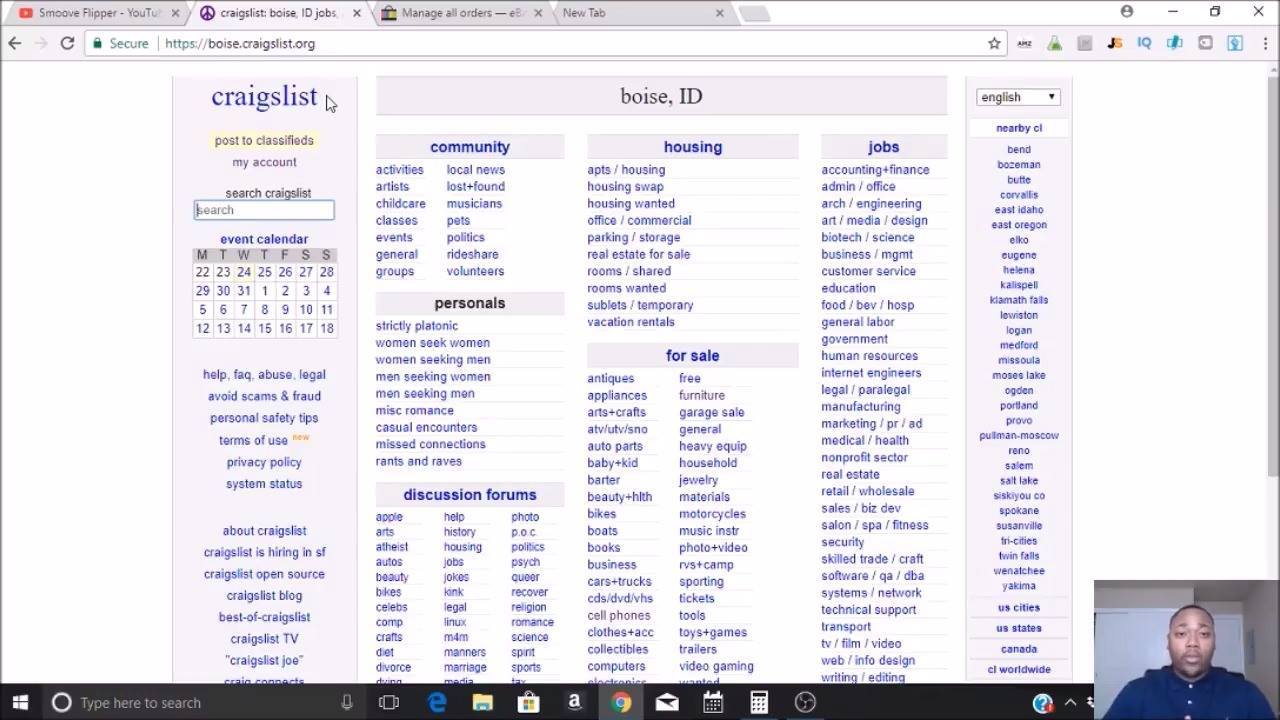Viewport: 1280px width, 720px height.
Task: Open the Windows Start menu
Action: pos(20,702)
